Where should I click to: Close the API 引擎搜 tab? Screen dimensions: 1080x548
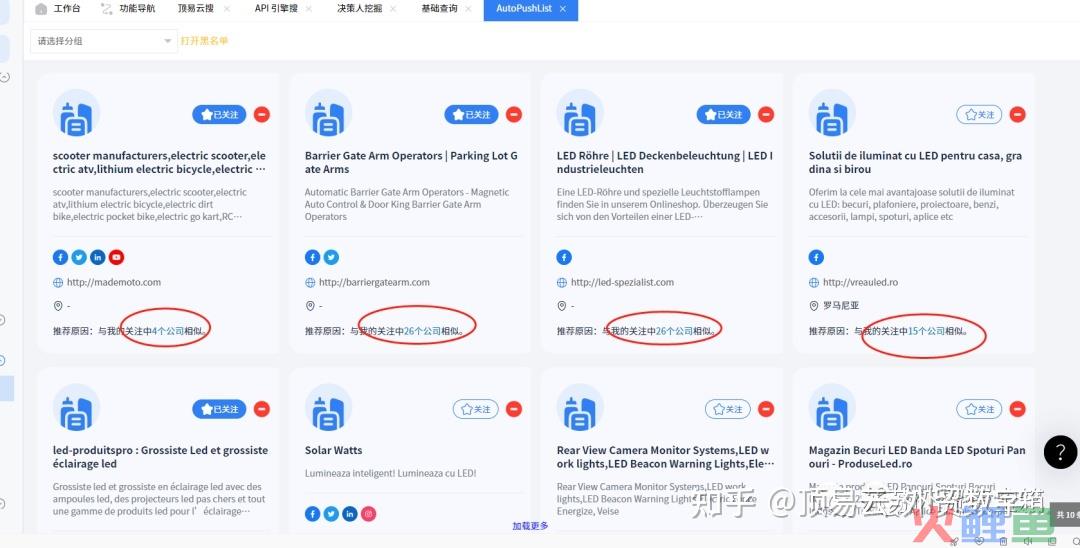pos(309,9)
